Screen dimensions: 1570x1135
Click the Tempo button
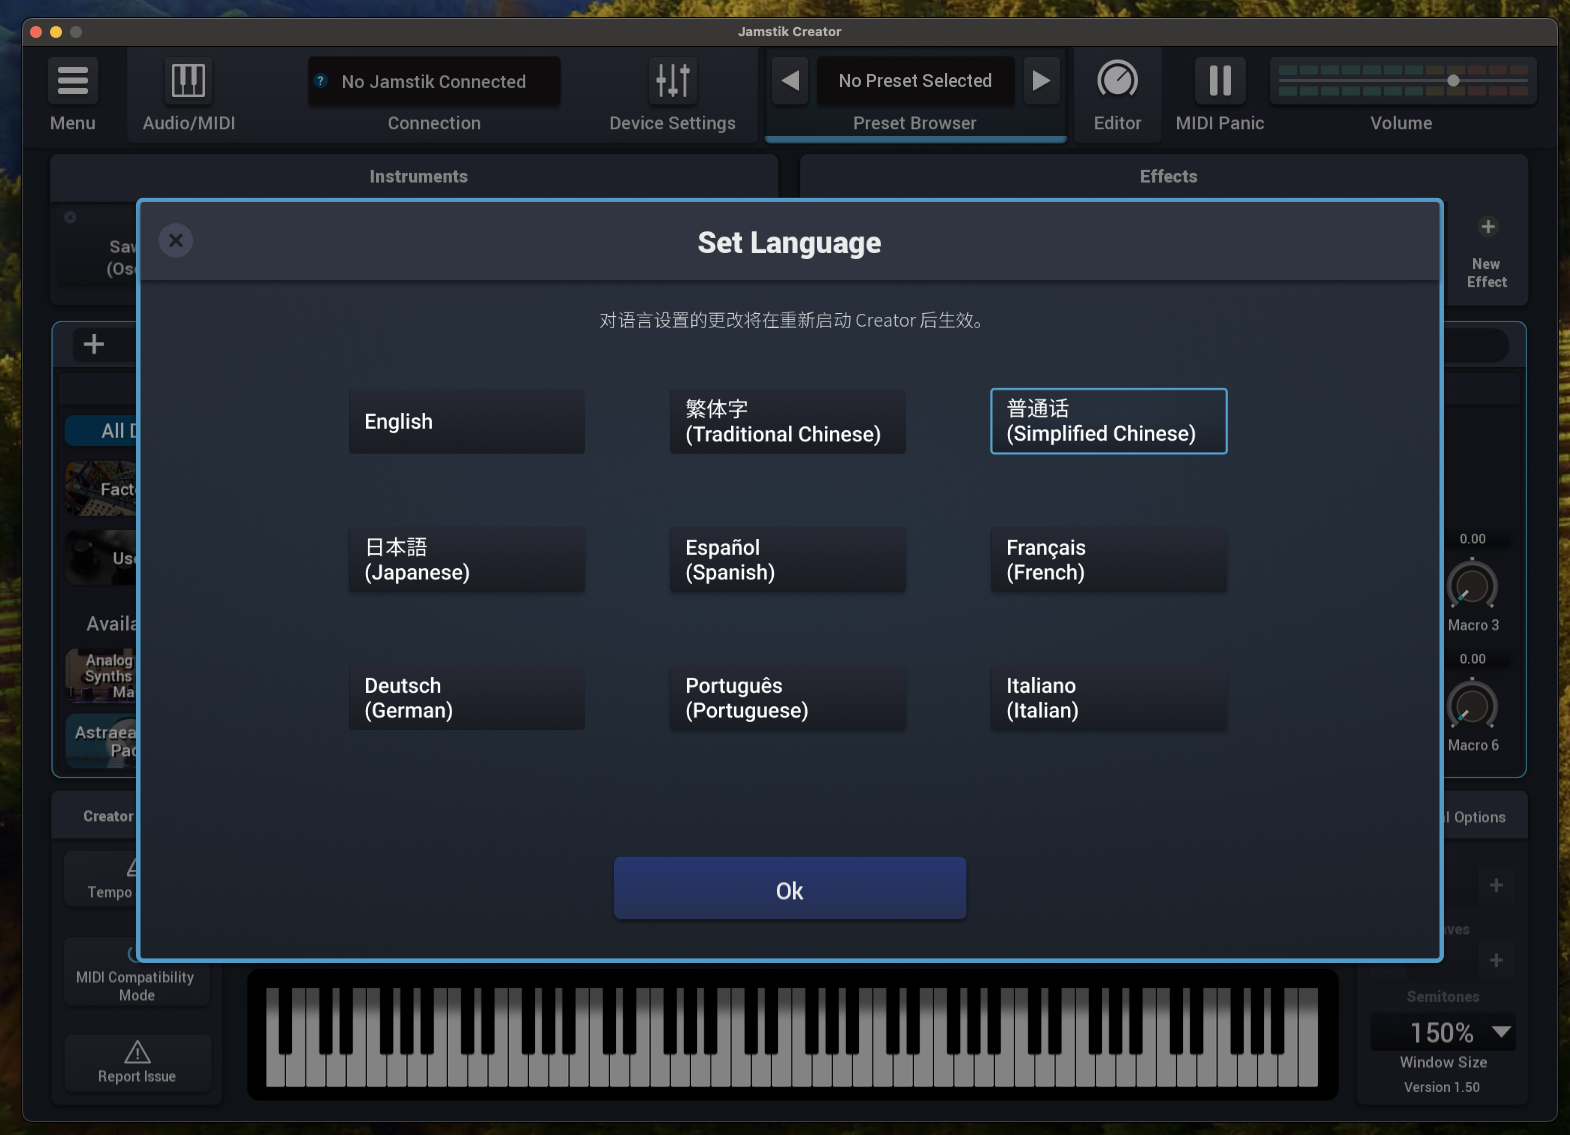click(x=101, y=879)
